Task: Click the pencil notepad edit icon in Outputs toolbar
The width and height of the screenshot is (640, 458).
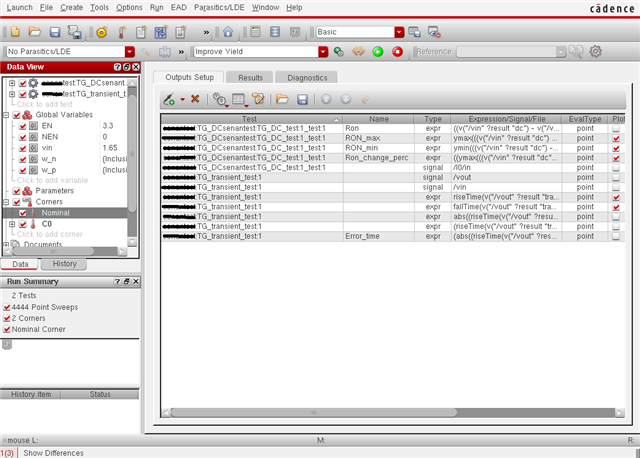Action: click(258, 99)
